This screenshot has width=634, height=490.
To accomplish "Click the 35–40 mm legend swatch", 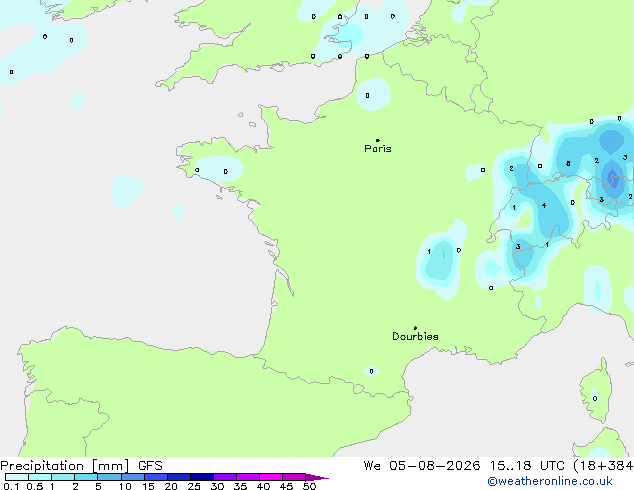I will (x=248, y=477).
